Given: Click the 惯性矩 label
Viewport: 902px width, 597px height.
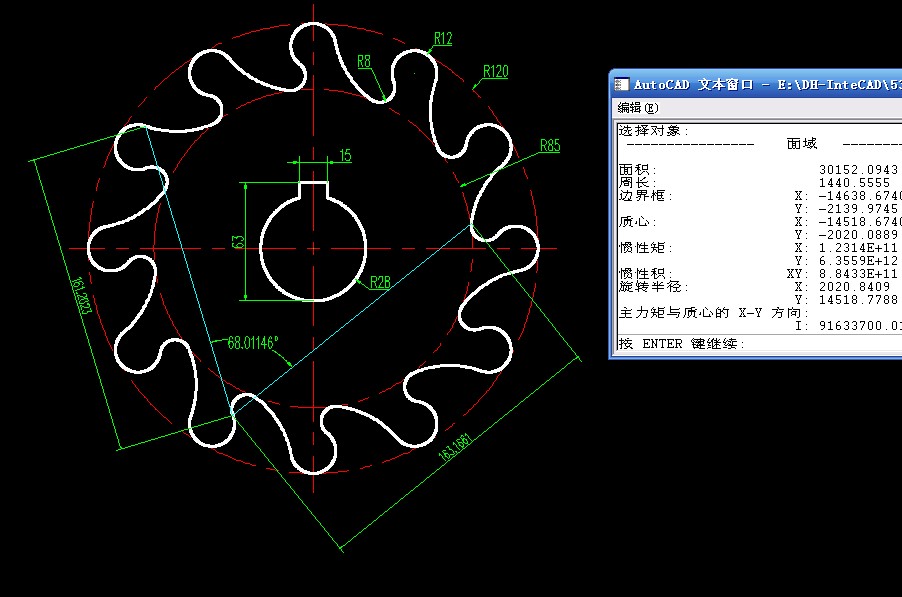Looking at the screenshot, I should point(645,247).
